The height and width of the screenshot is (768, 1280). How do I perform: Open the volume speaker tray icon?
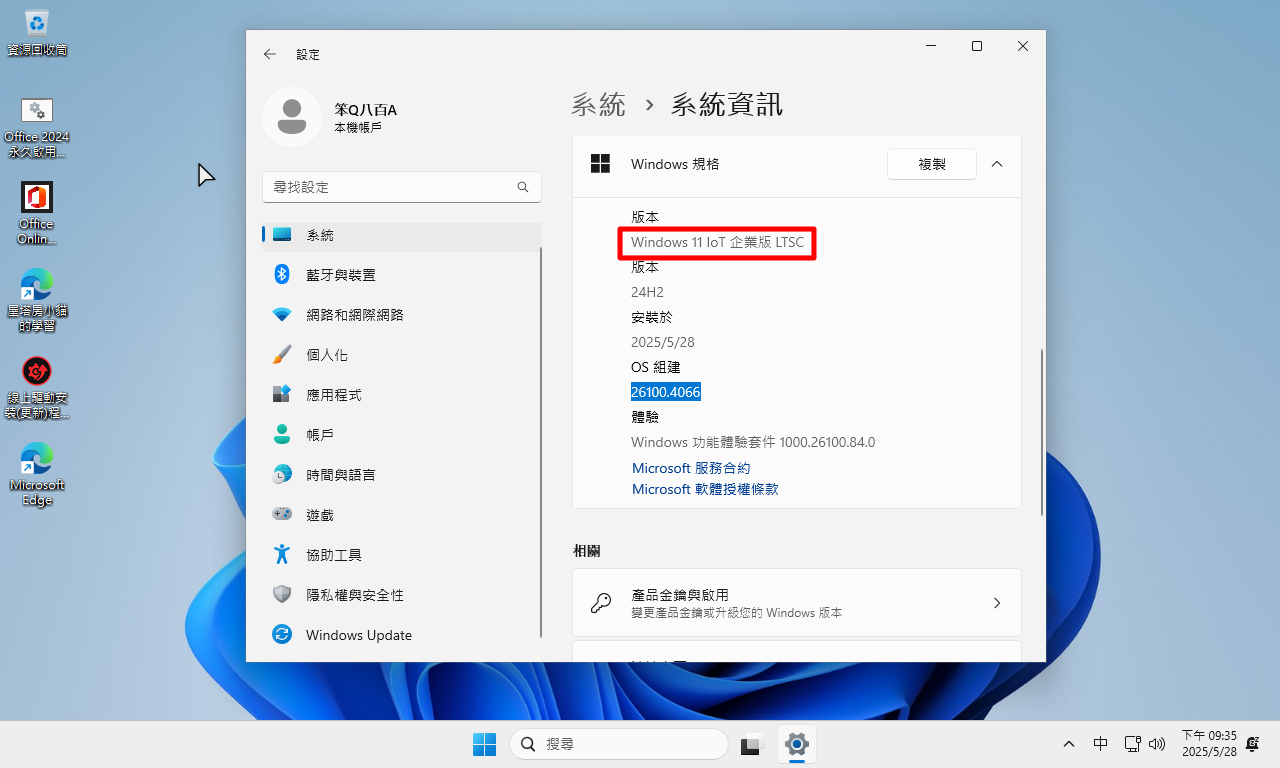(x=1158, y=744)
